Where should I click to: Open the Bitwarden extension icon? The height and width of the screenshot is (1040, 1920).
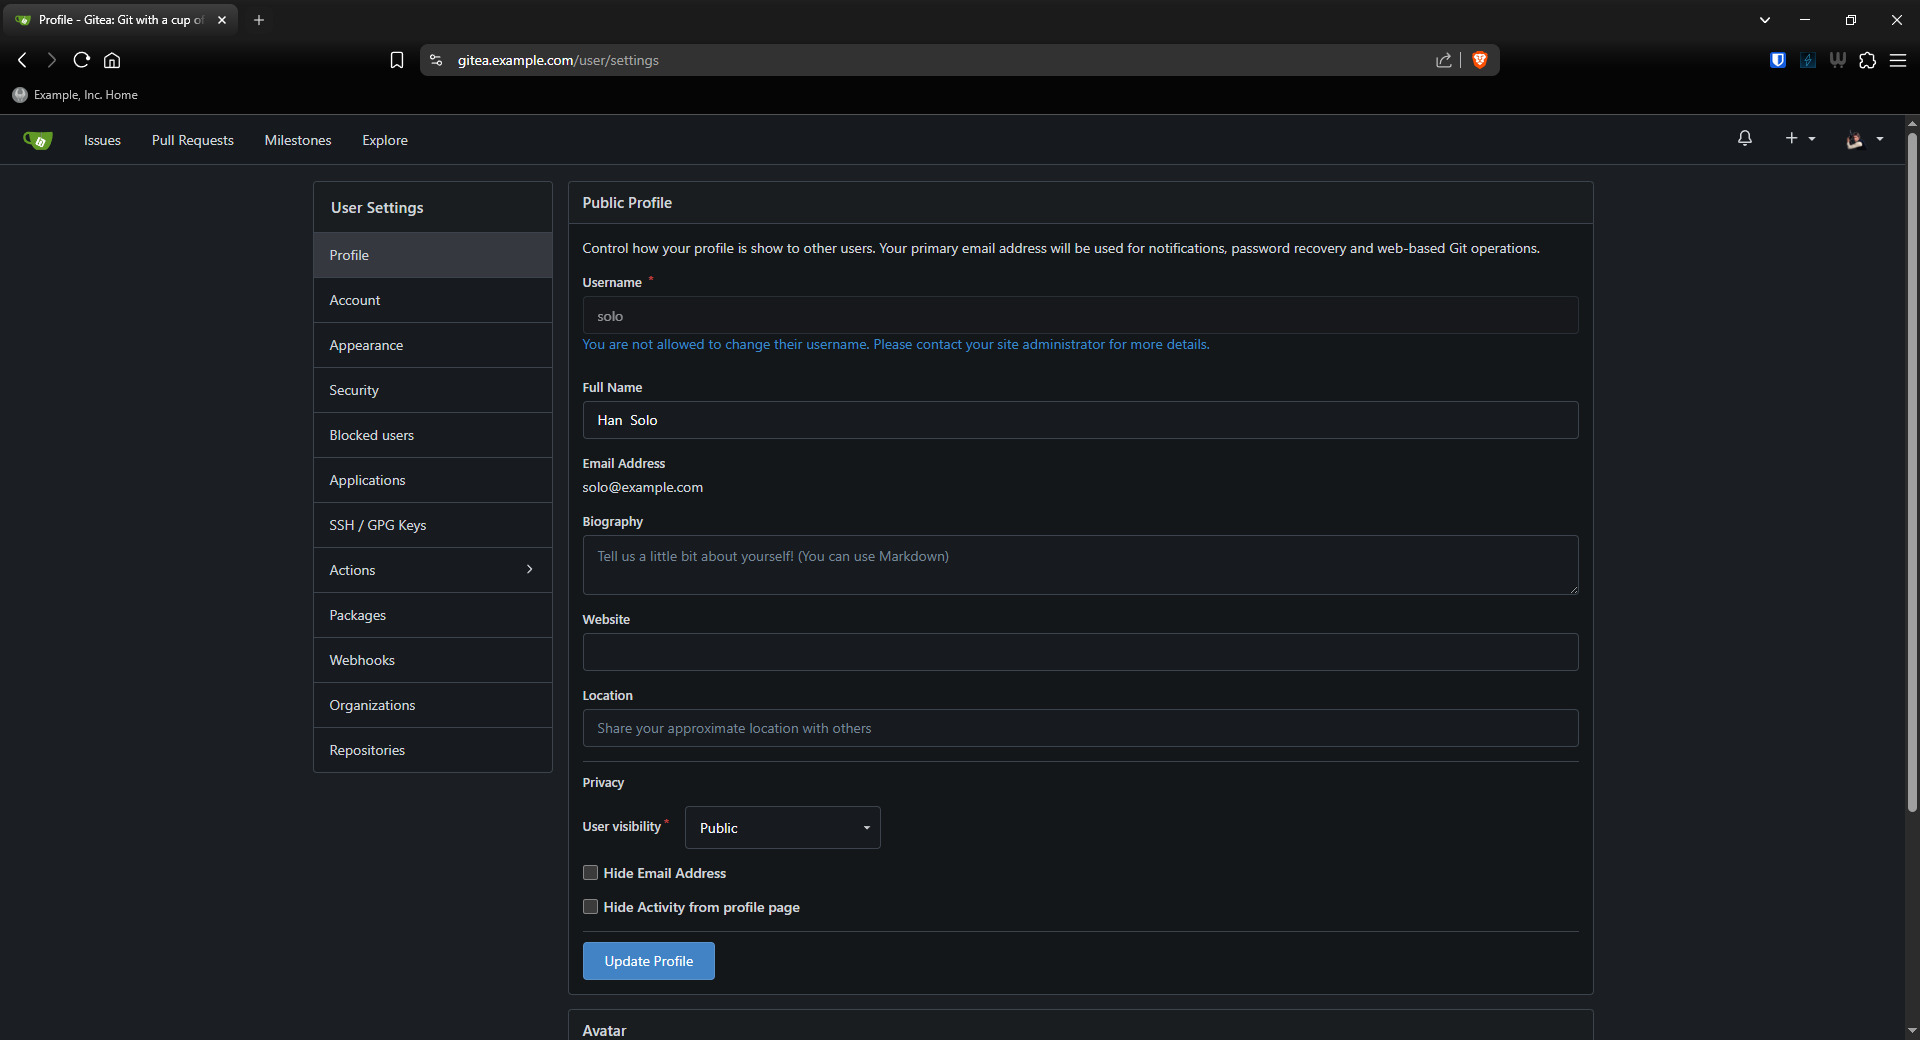click(1777, 60)
